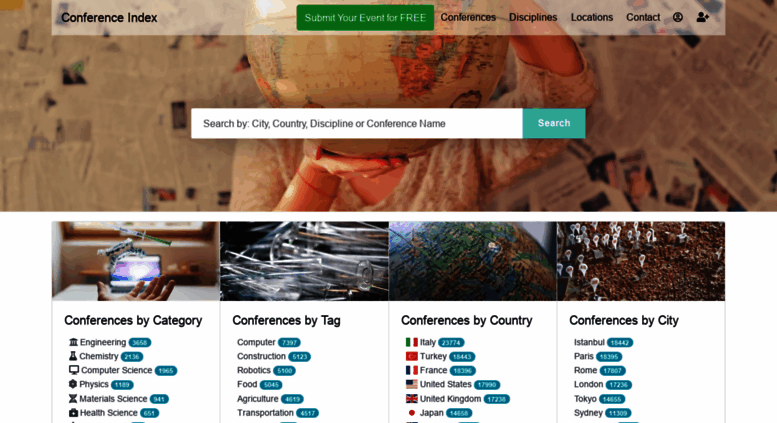The height and width of the screenshot is (423, 777).
Task: Open the Conferences menu item
Action: click(x=468, y=17)
